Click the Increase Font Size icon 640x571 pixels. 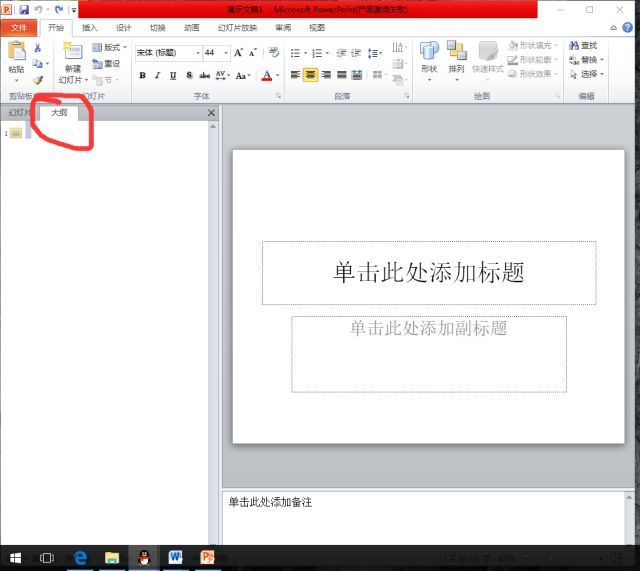pyautogui.click(x=238, y=53)
